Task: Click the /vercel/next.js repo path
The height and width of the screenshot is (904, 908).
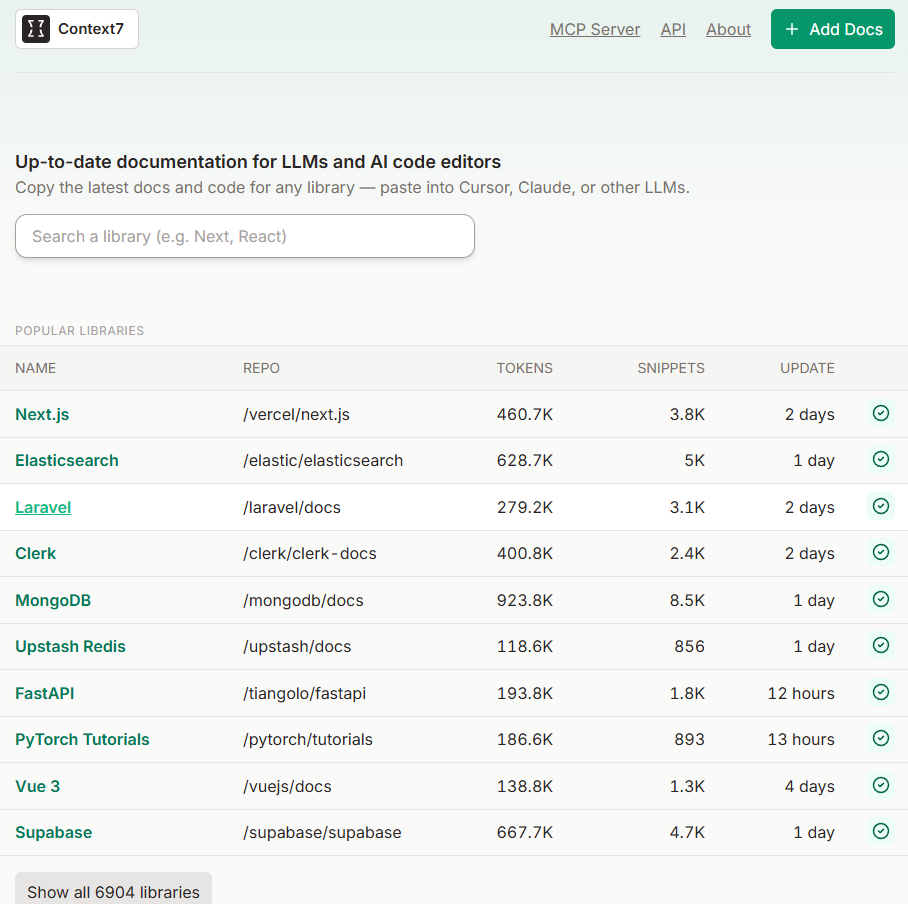Action: [x=296, y=414]
